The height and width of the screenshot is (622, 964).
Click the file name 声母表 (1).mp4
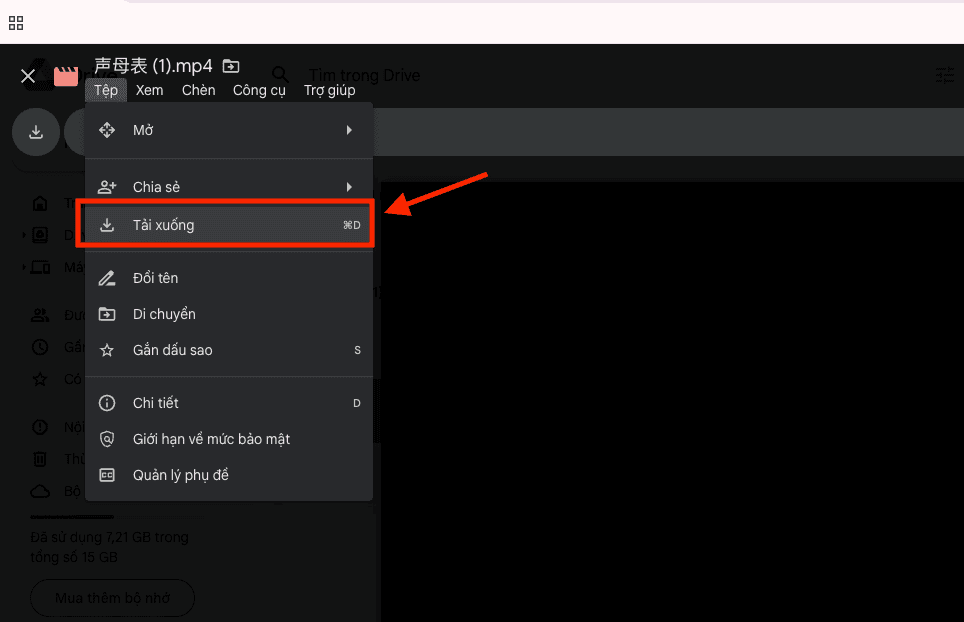(154, 65)
